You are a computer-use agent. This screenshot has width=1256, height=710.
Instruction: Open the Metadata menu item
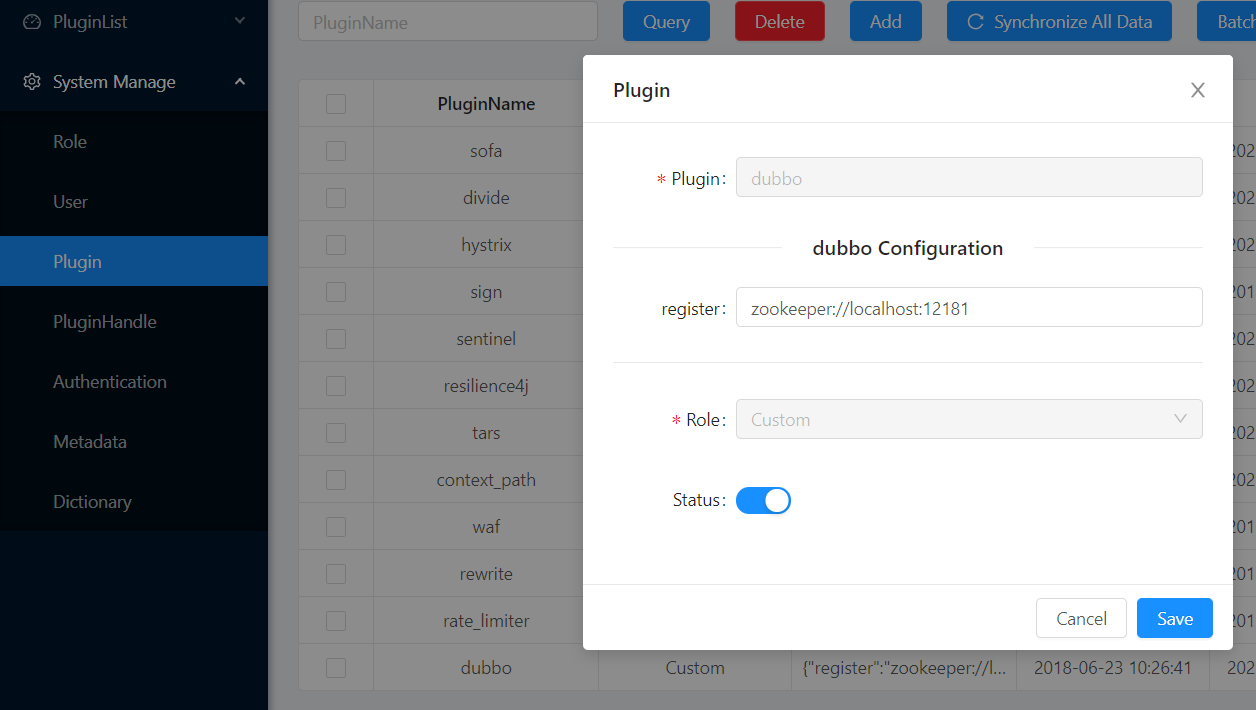[x=134, y=442]
